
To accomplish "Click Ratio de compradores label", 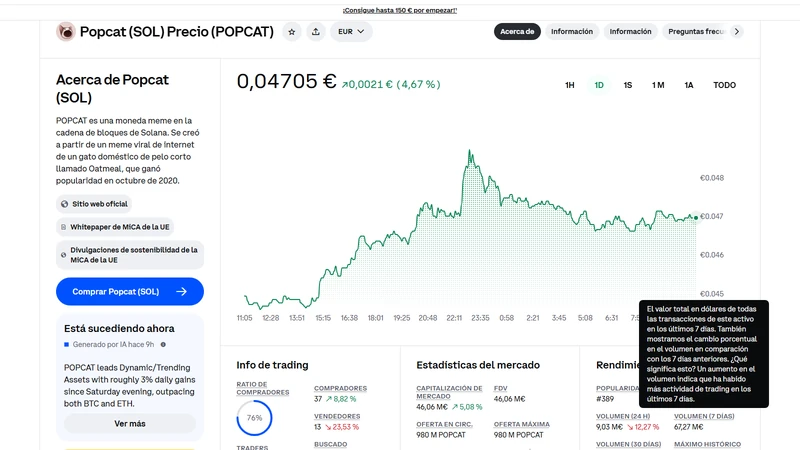I will 263,388.
